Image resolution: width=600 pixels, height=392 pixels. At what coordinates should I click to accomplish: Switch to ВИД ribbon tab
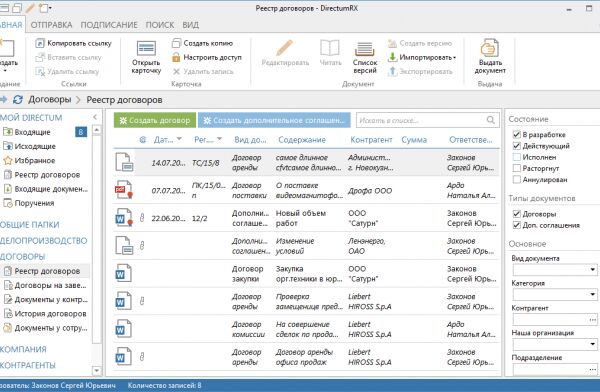190,25
